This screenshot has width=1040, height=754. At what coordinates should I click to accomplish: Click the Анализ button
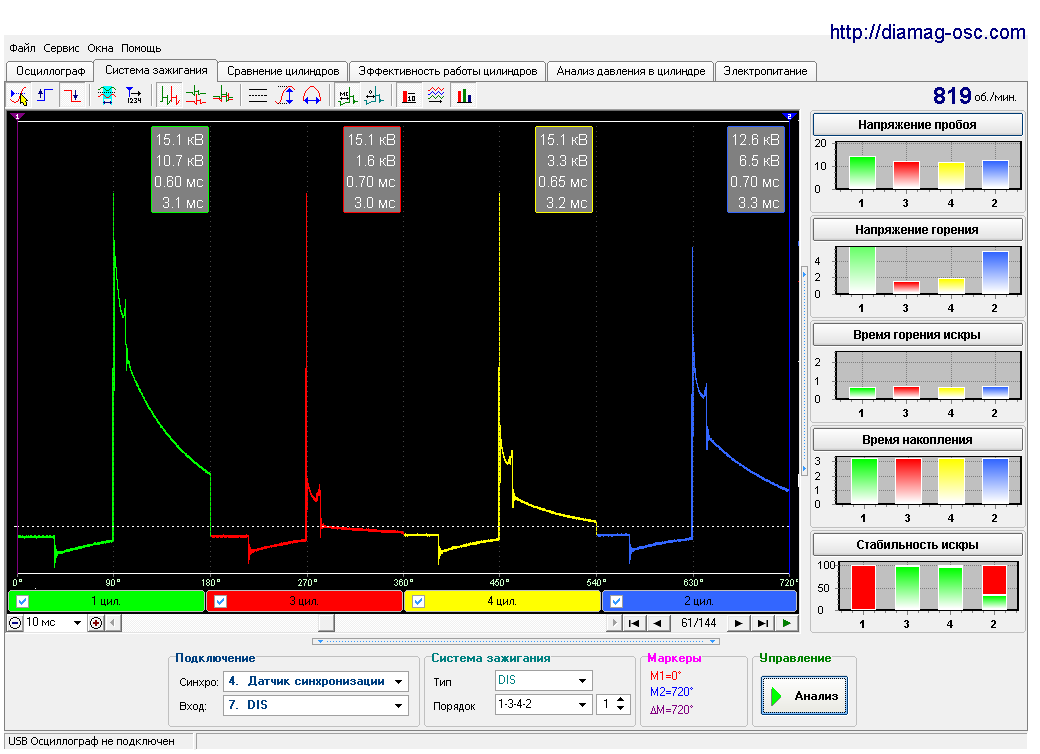pos(805,696)
